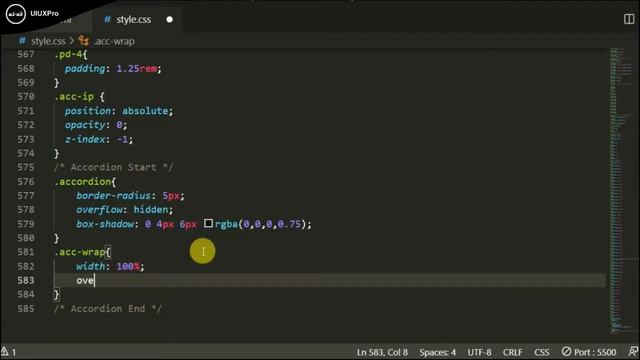Click the Accordion End comment
Viewport: 640px width, 360px height.
click(x=108, y=309)
